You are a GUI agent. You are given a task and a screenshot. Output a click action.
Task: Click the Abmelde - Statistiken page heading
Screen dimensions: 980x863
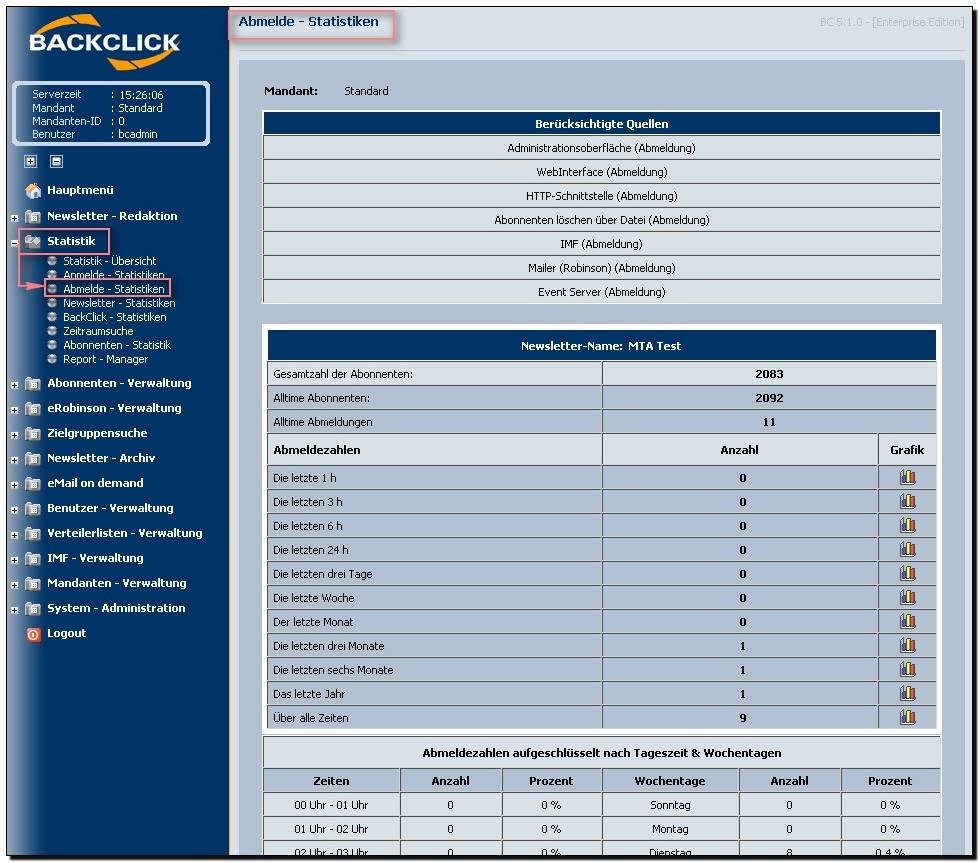(x=309, y=21)
